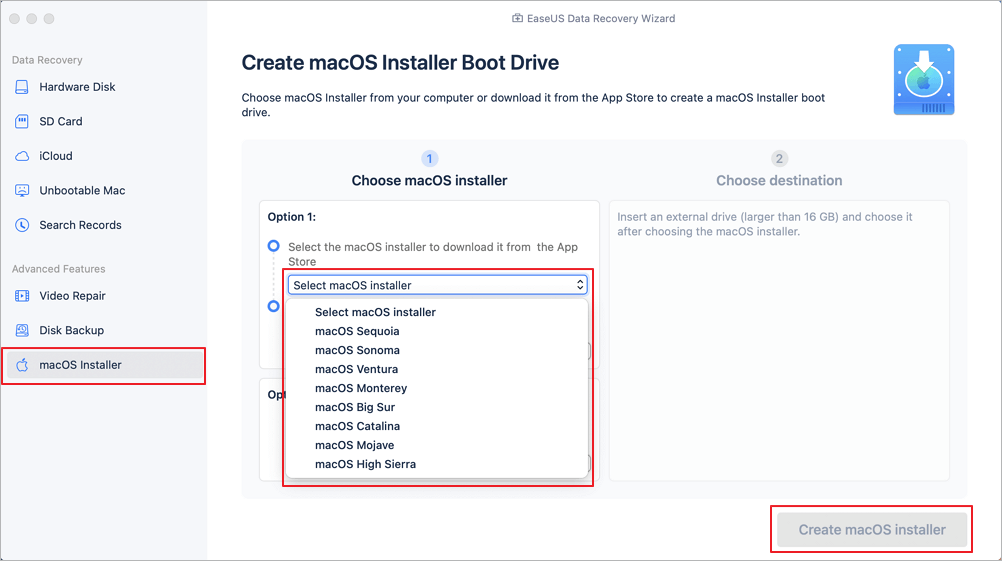Click the SD Card sidebar icon
The width and height of the screenshot is (1002, 561).
[22, 122]
